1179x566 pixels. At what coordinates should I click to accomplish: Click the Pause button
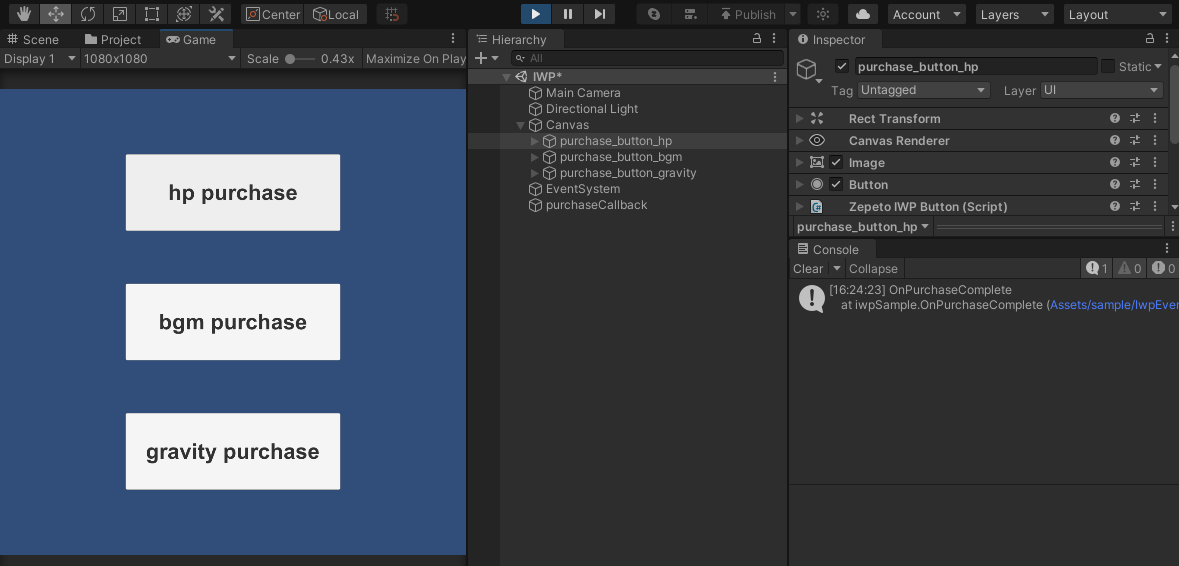tap(568, 14)
